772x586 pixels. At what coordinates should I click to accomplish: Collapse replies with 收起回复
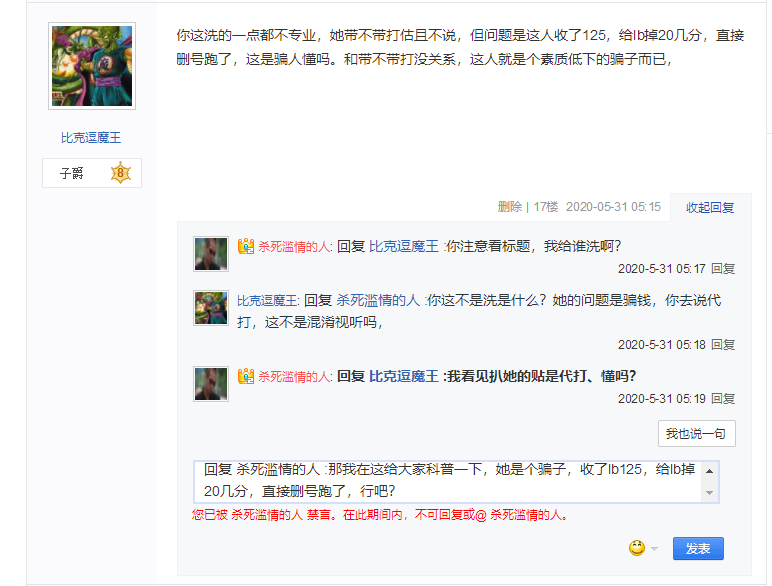point(710,208)
